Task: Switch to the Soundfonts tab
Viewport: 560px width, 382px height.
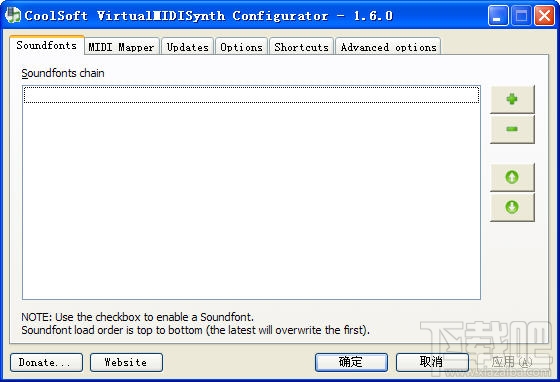Action: 47,45
